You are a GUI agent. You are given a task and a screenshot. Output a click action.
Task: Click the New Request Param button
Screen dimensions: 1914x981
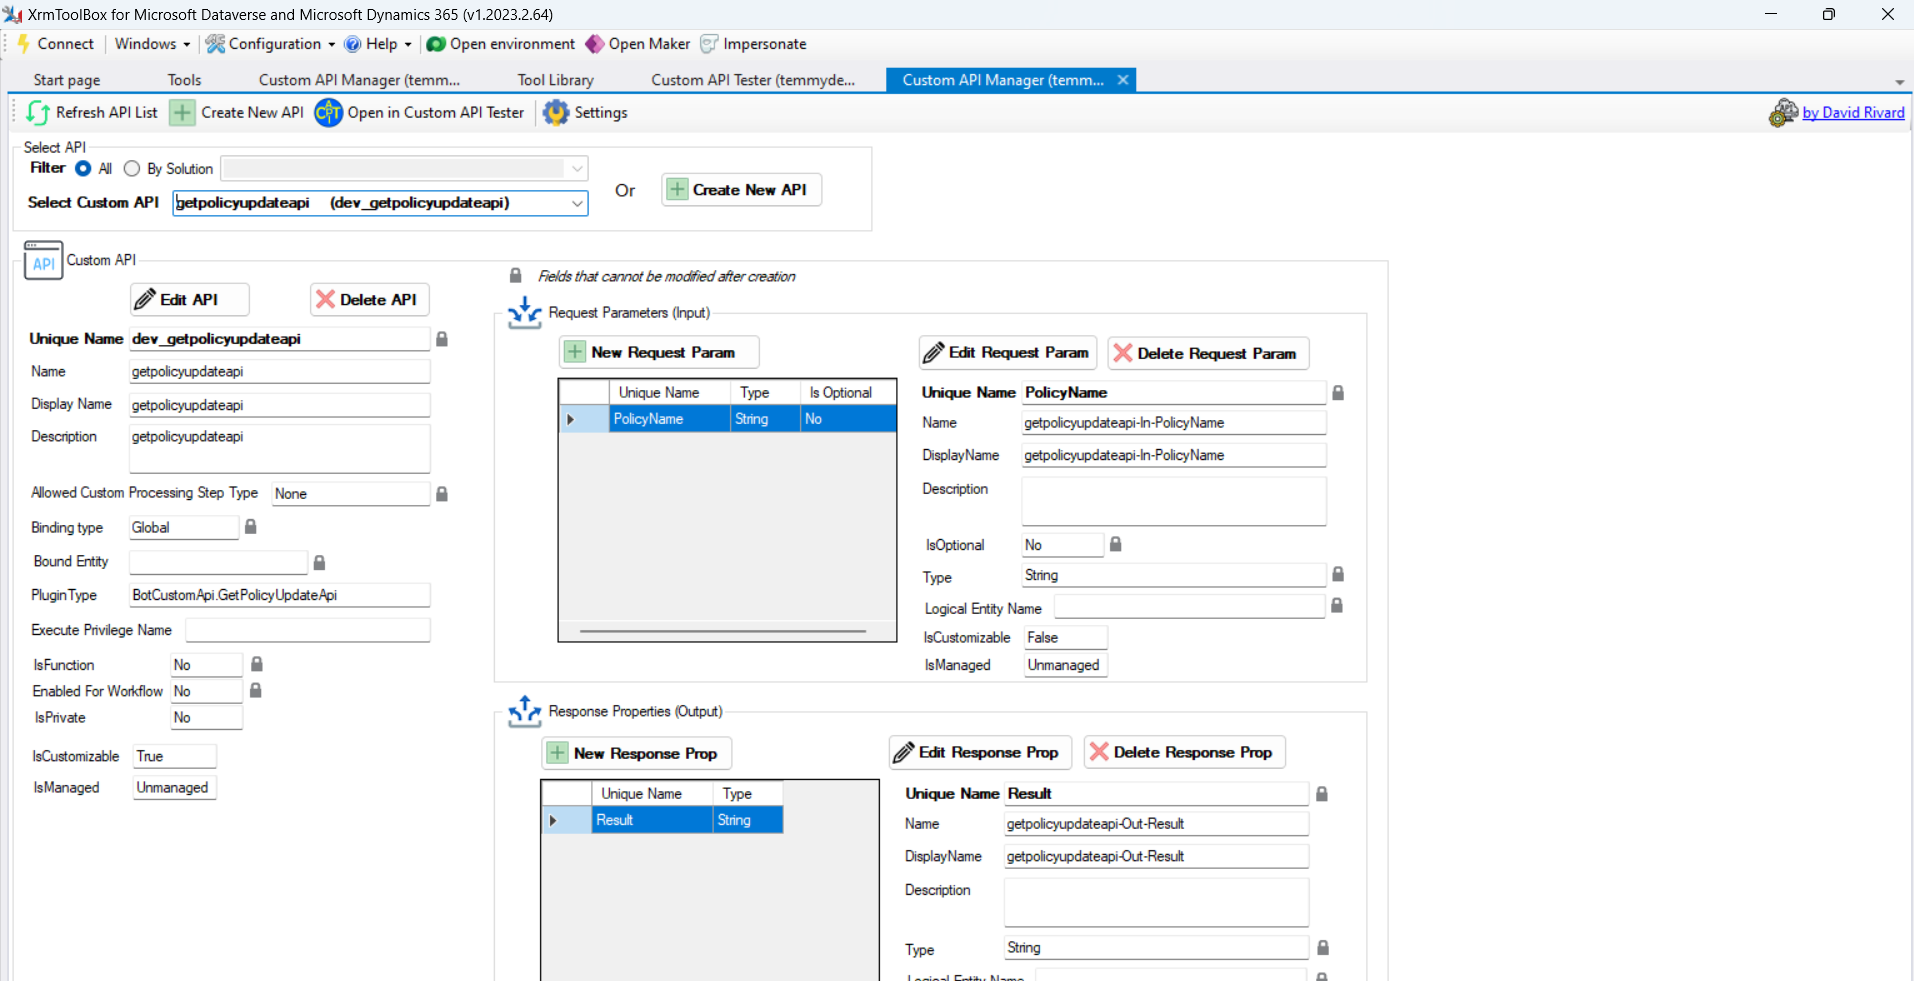tap(659, 352)
